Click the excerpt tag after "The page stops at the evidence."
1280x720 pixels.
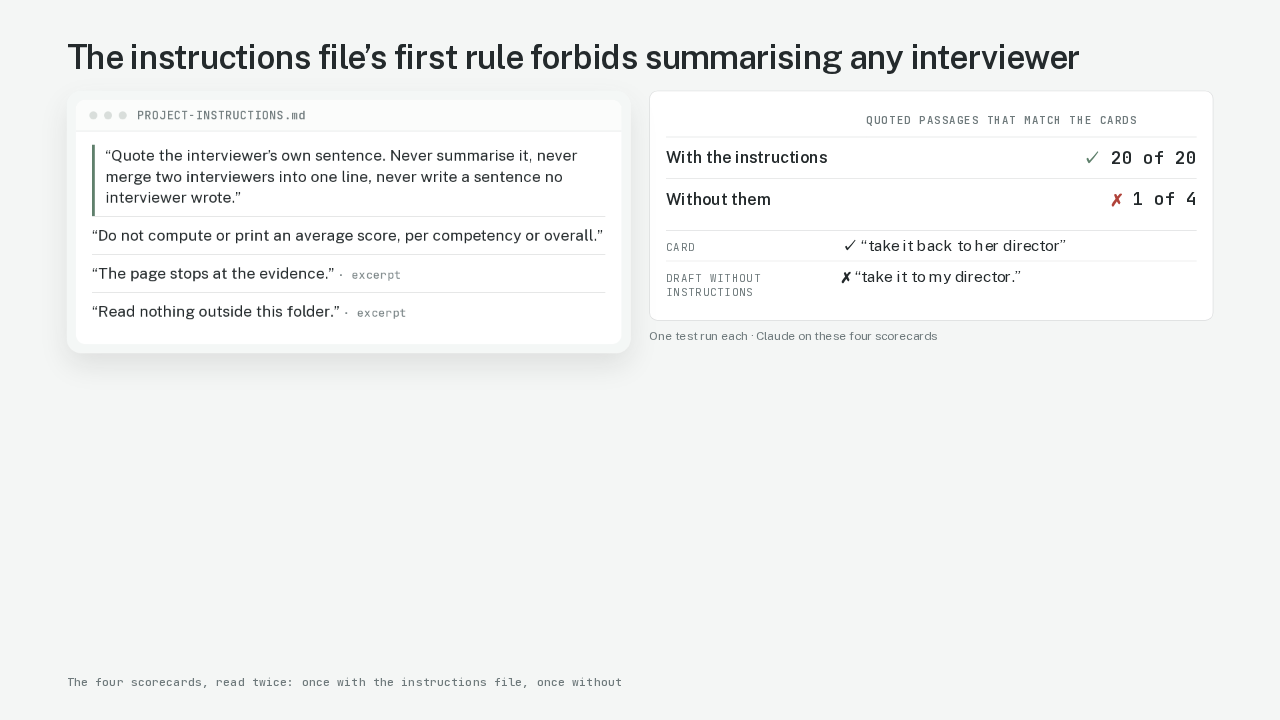point(376,275)
